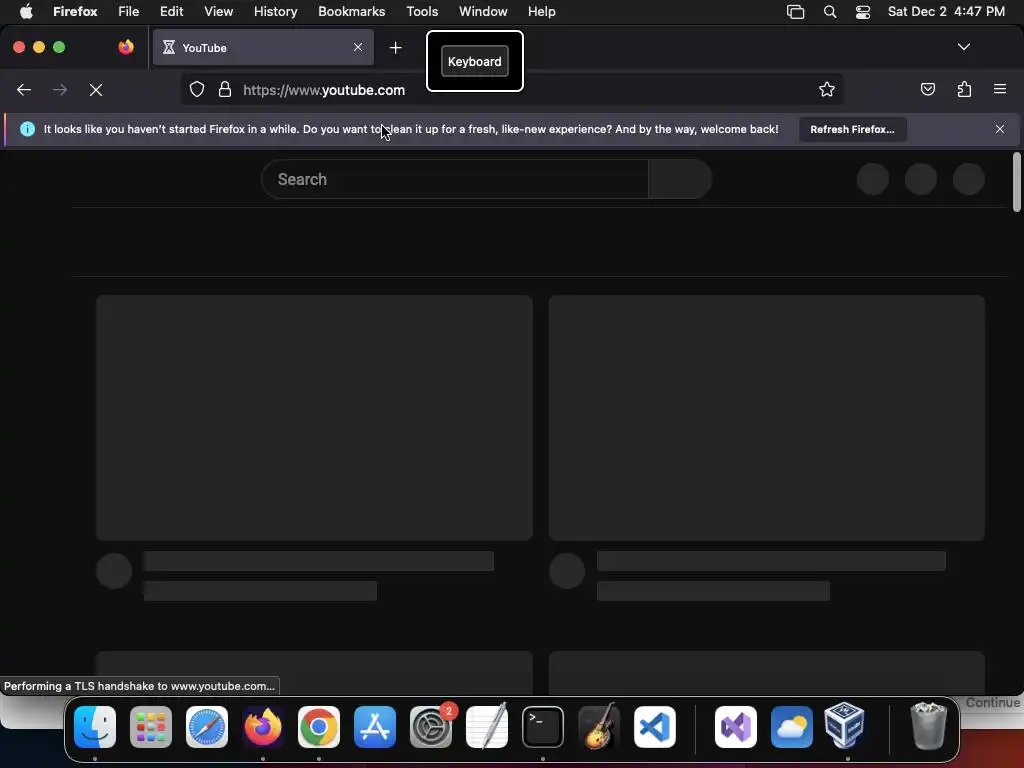
Task: Click the Refresh Firefox... button
Action: 852,129
